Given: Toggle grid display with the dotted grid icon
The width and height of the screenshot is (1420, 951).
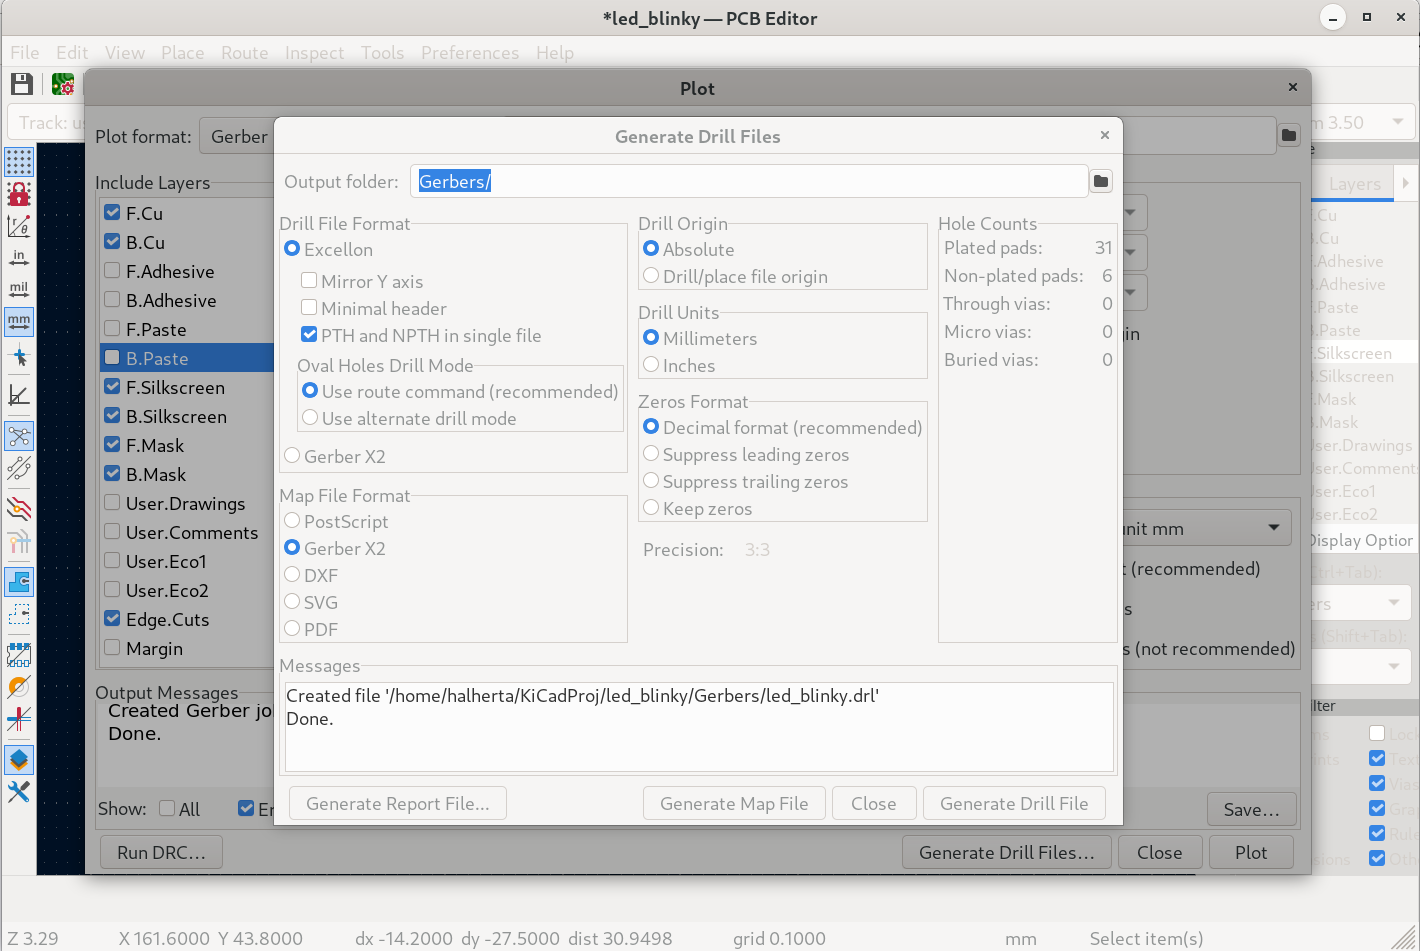Looking at the screenshot, I should (19, 161).
